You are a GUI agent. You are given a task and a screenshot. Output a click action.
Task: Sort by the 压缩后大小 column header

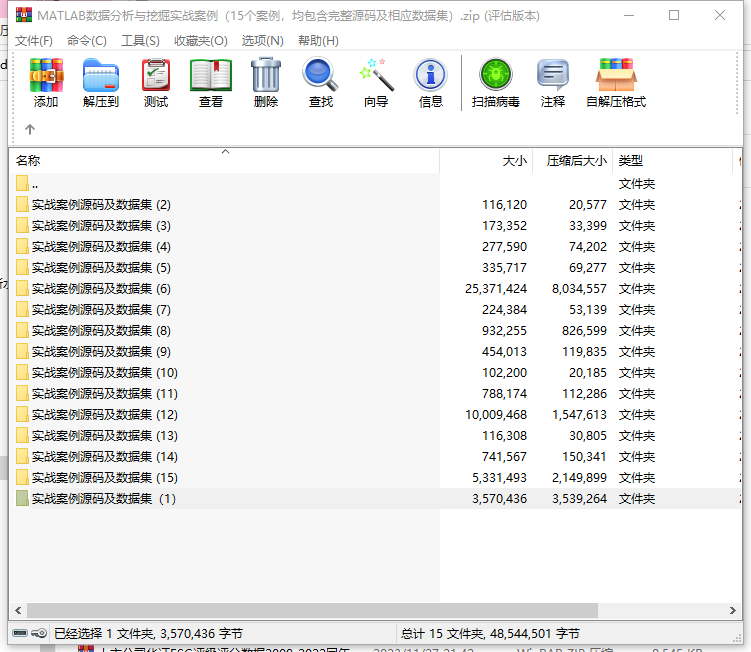pos(573,161)
